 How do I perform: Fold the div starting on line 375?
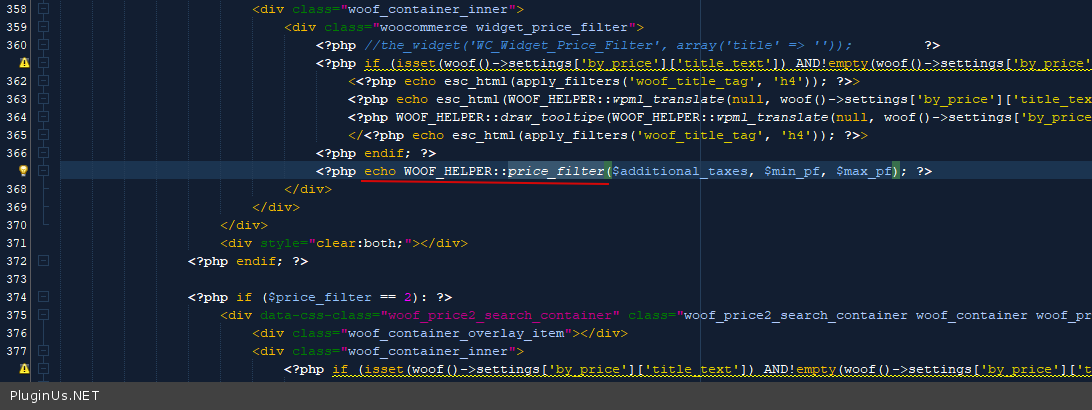(44, 315)
